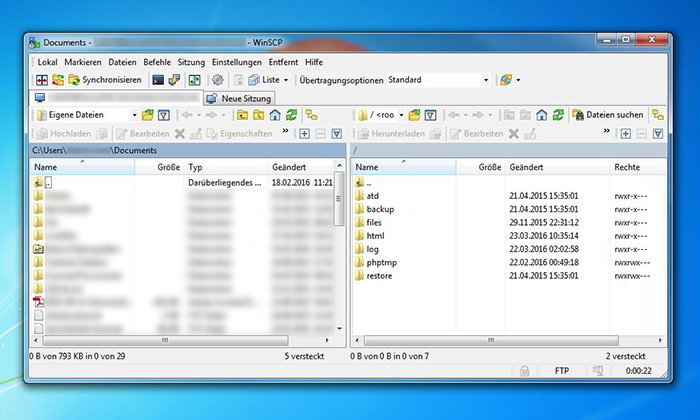Switch to the Neue Sitzung tab

(x=239, y=99)
